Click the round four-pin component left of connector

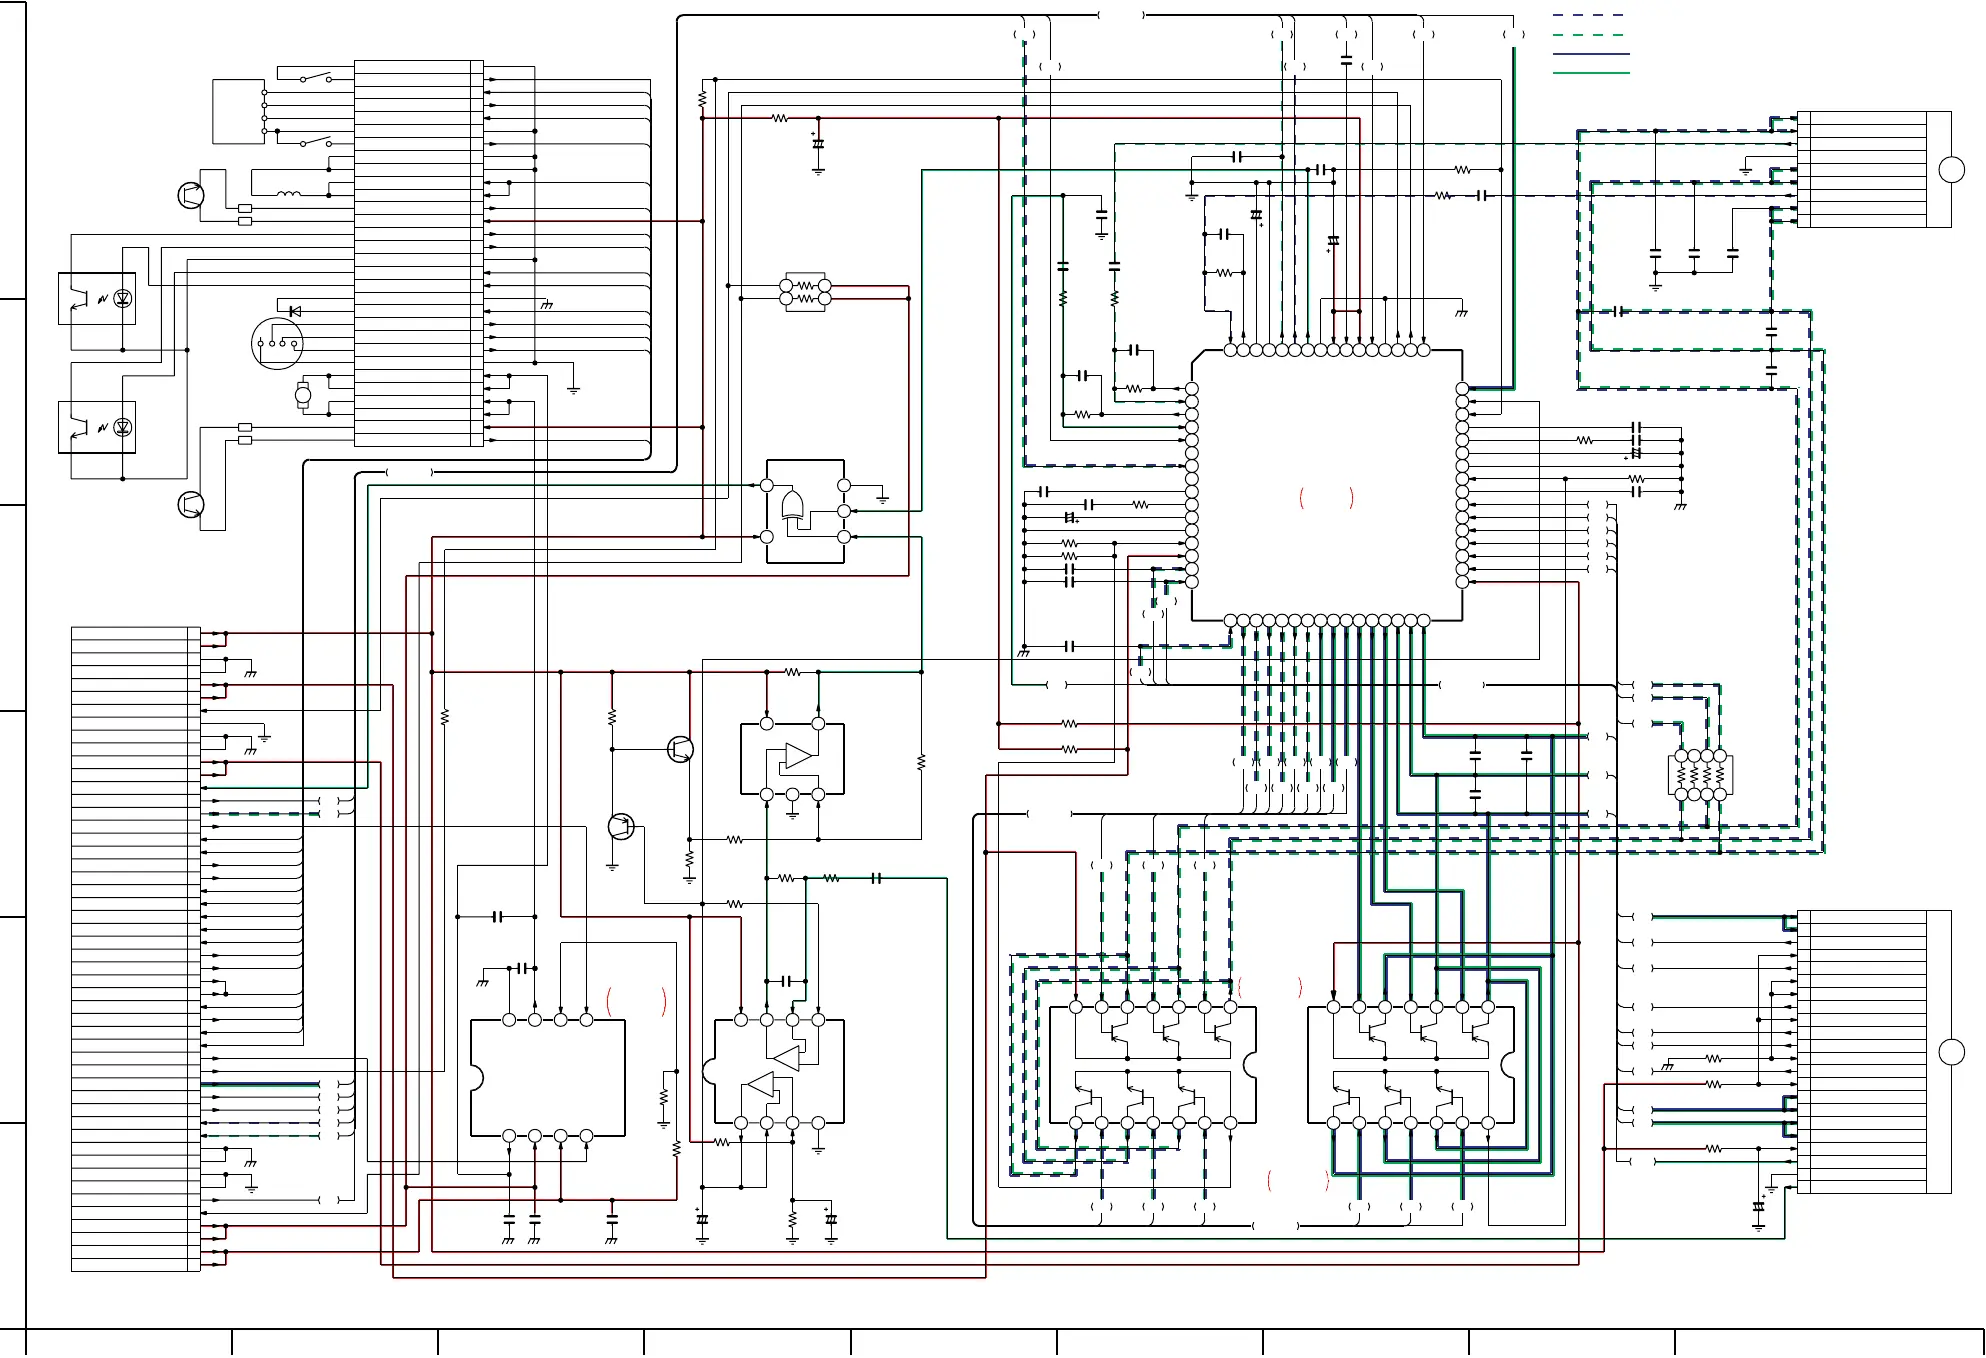[277, 344]
